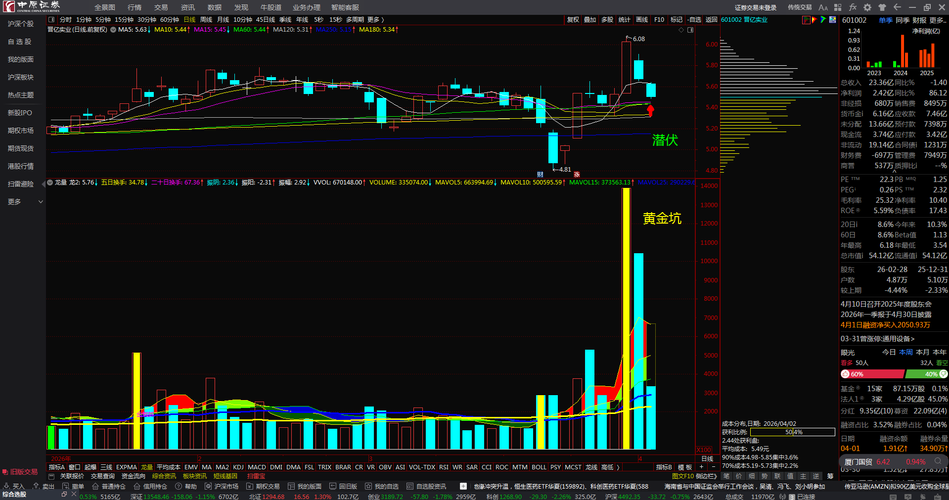Switch chart period to 5分钟
The width and height of the screenshot is (949, 500).
103,20
